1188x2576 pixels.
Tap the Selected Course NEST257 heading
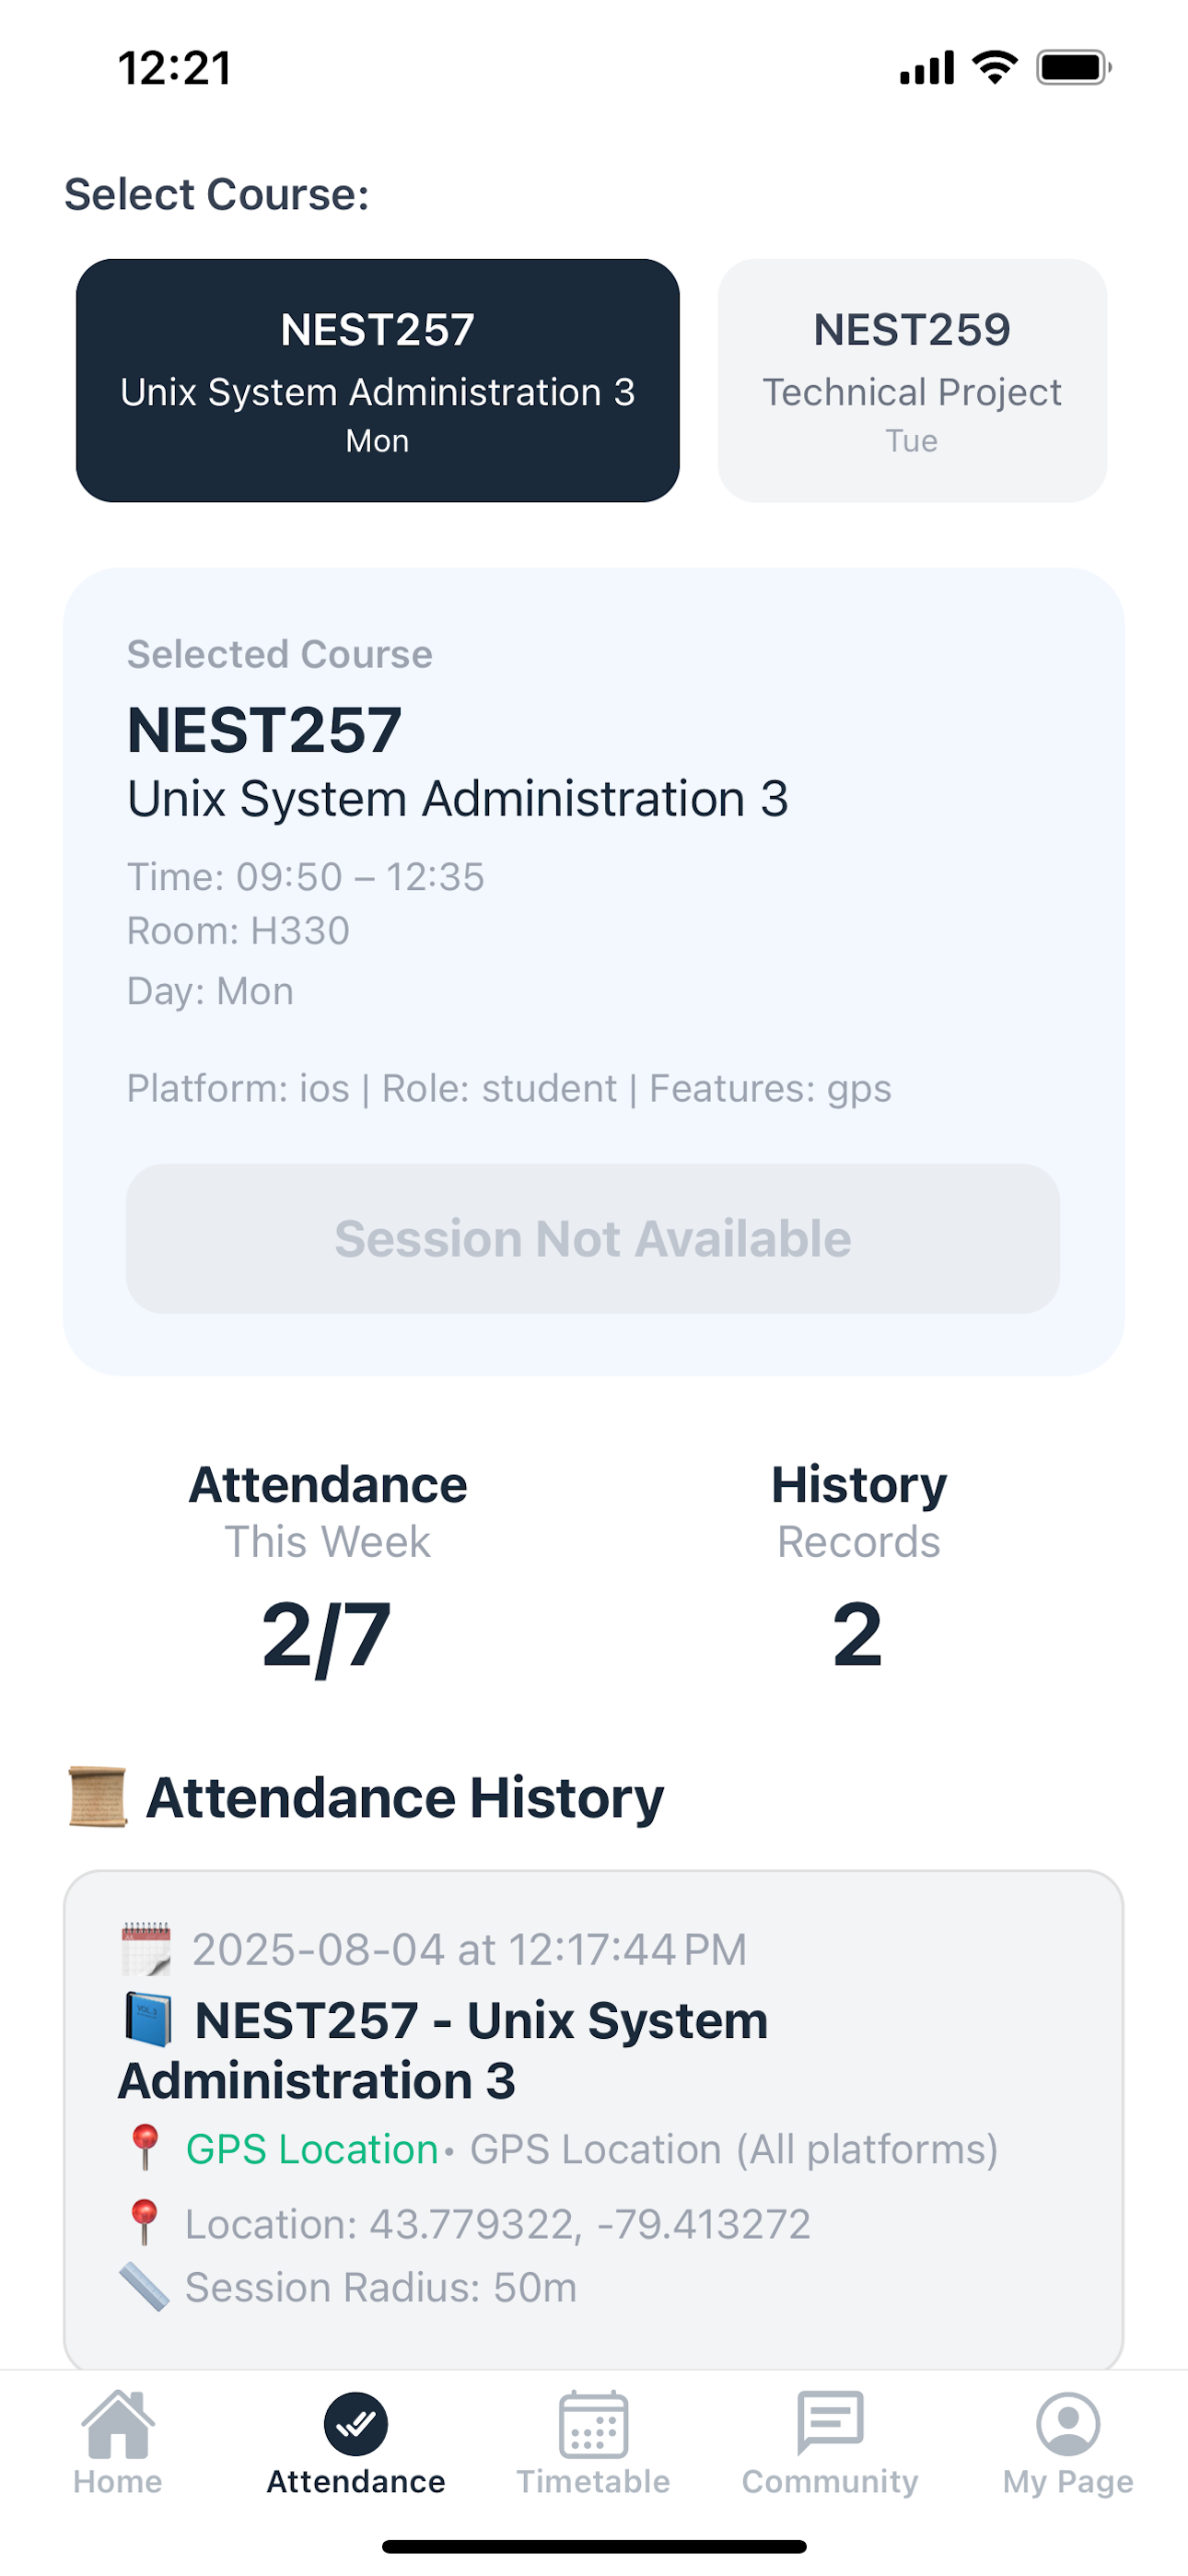(x=264, y=729)
